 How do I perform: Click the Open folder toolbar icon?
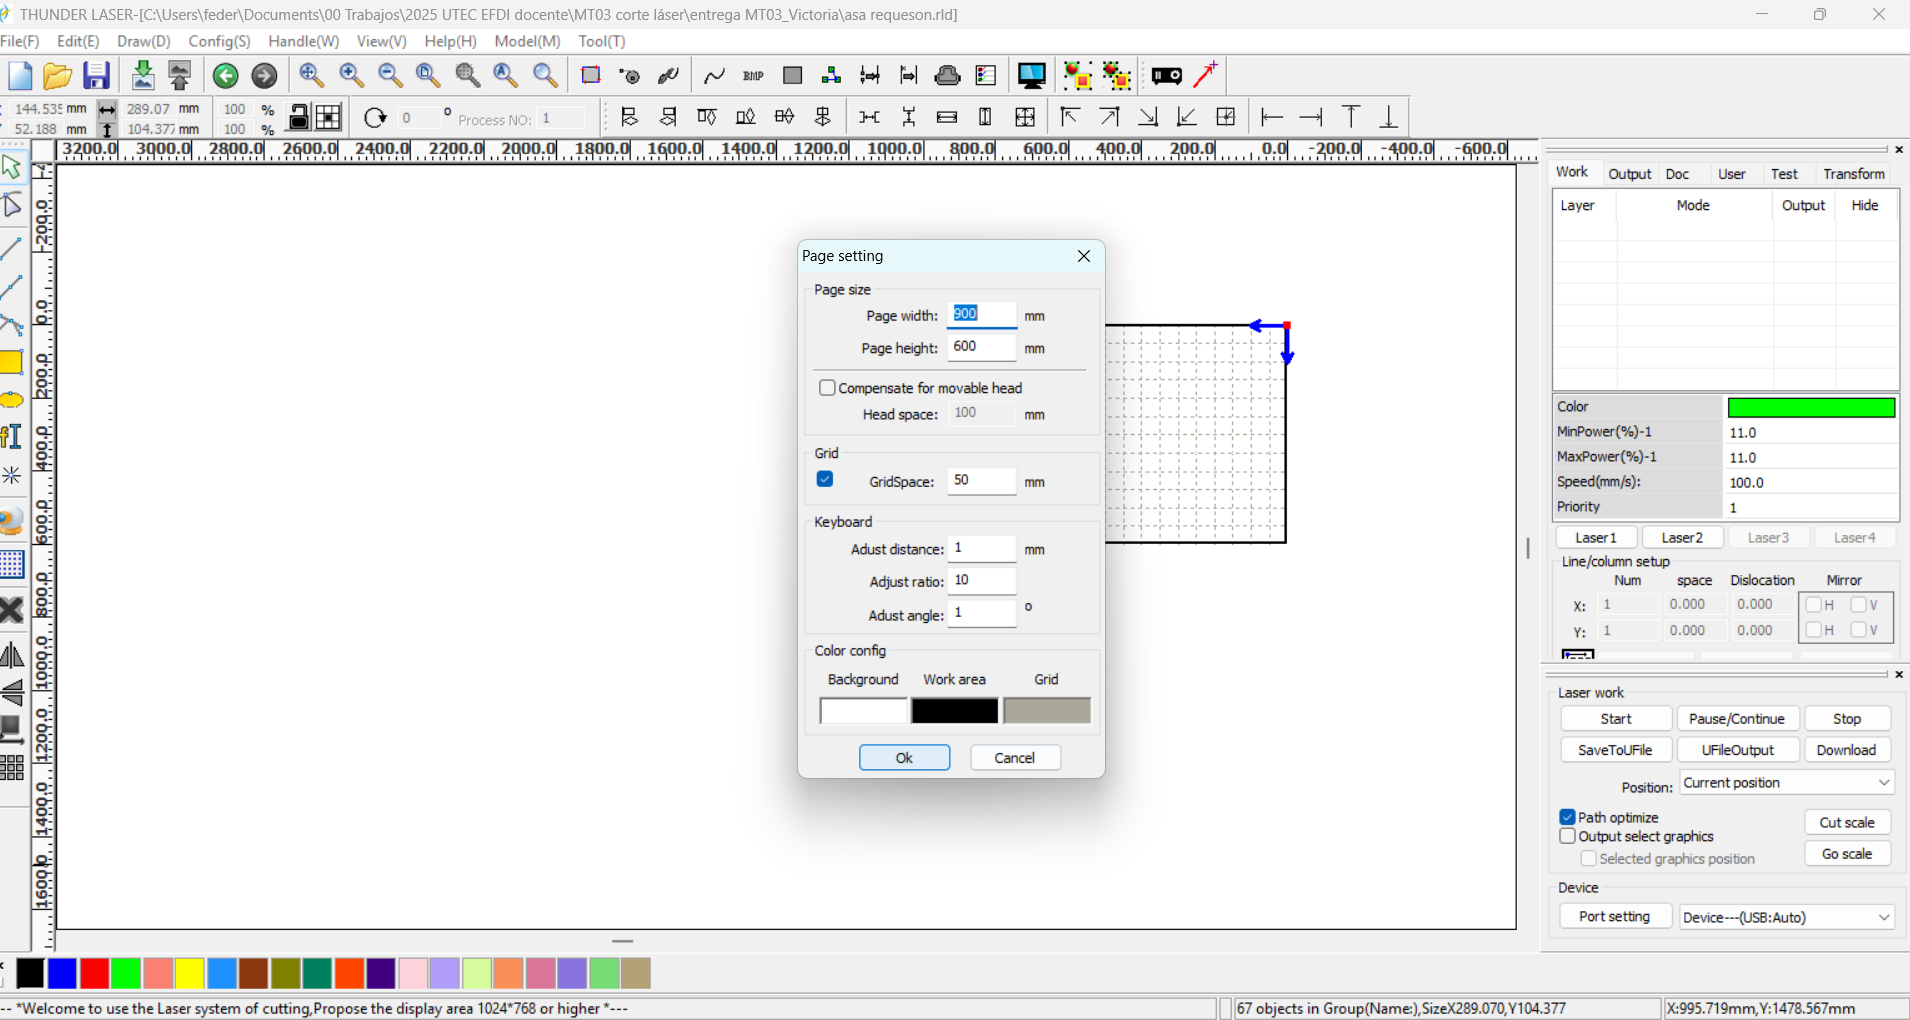click(x=57, y=76)
